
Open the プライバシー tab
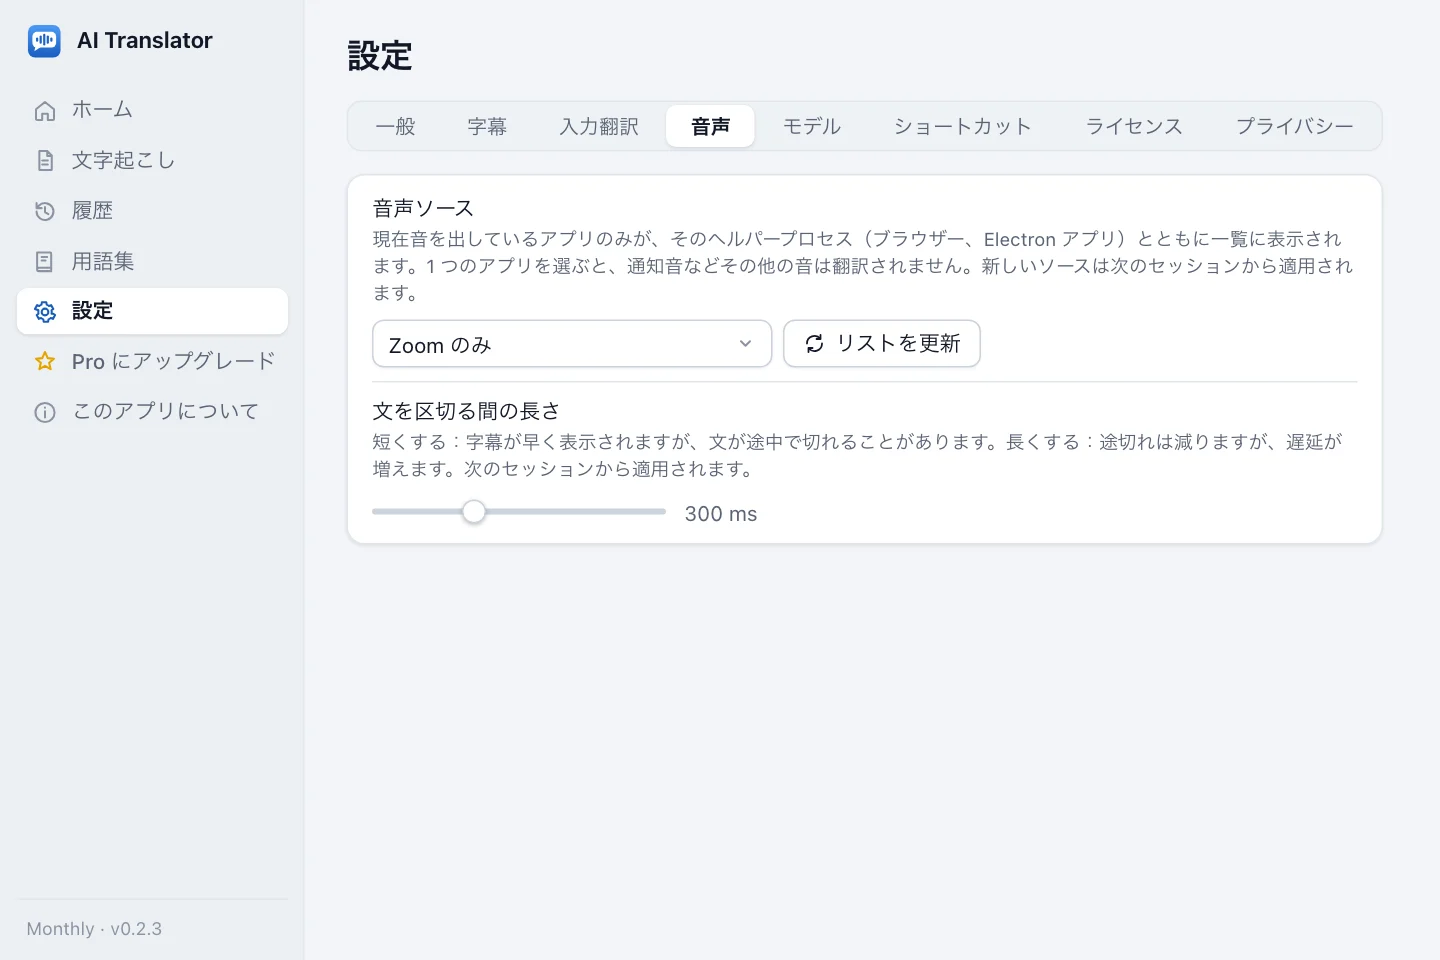pyautogui.click(x=1294, y=127)
